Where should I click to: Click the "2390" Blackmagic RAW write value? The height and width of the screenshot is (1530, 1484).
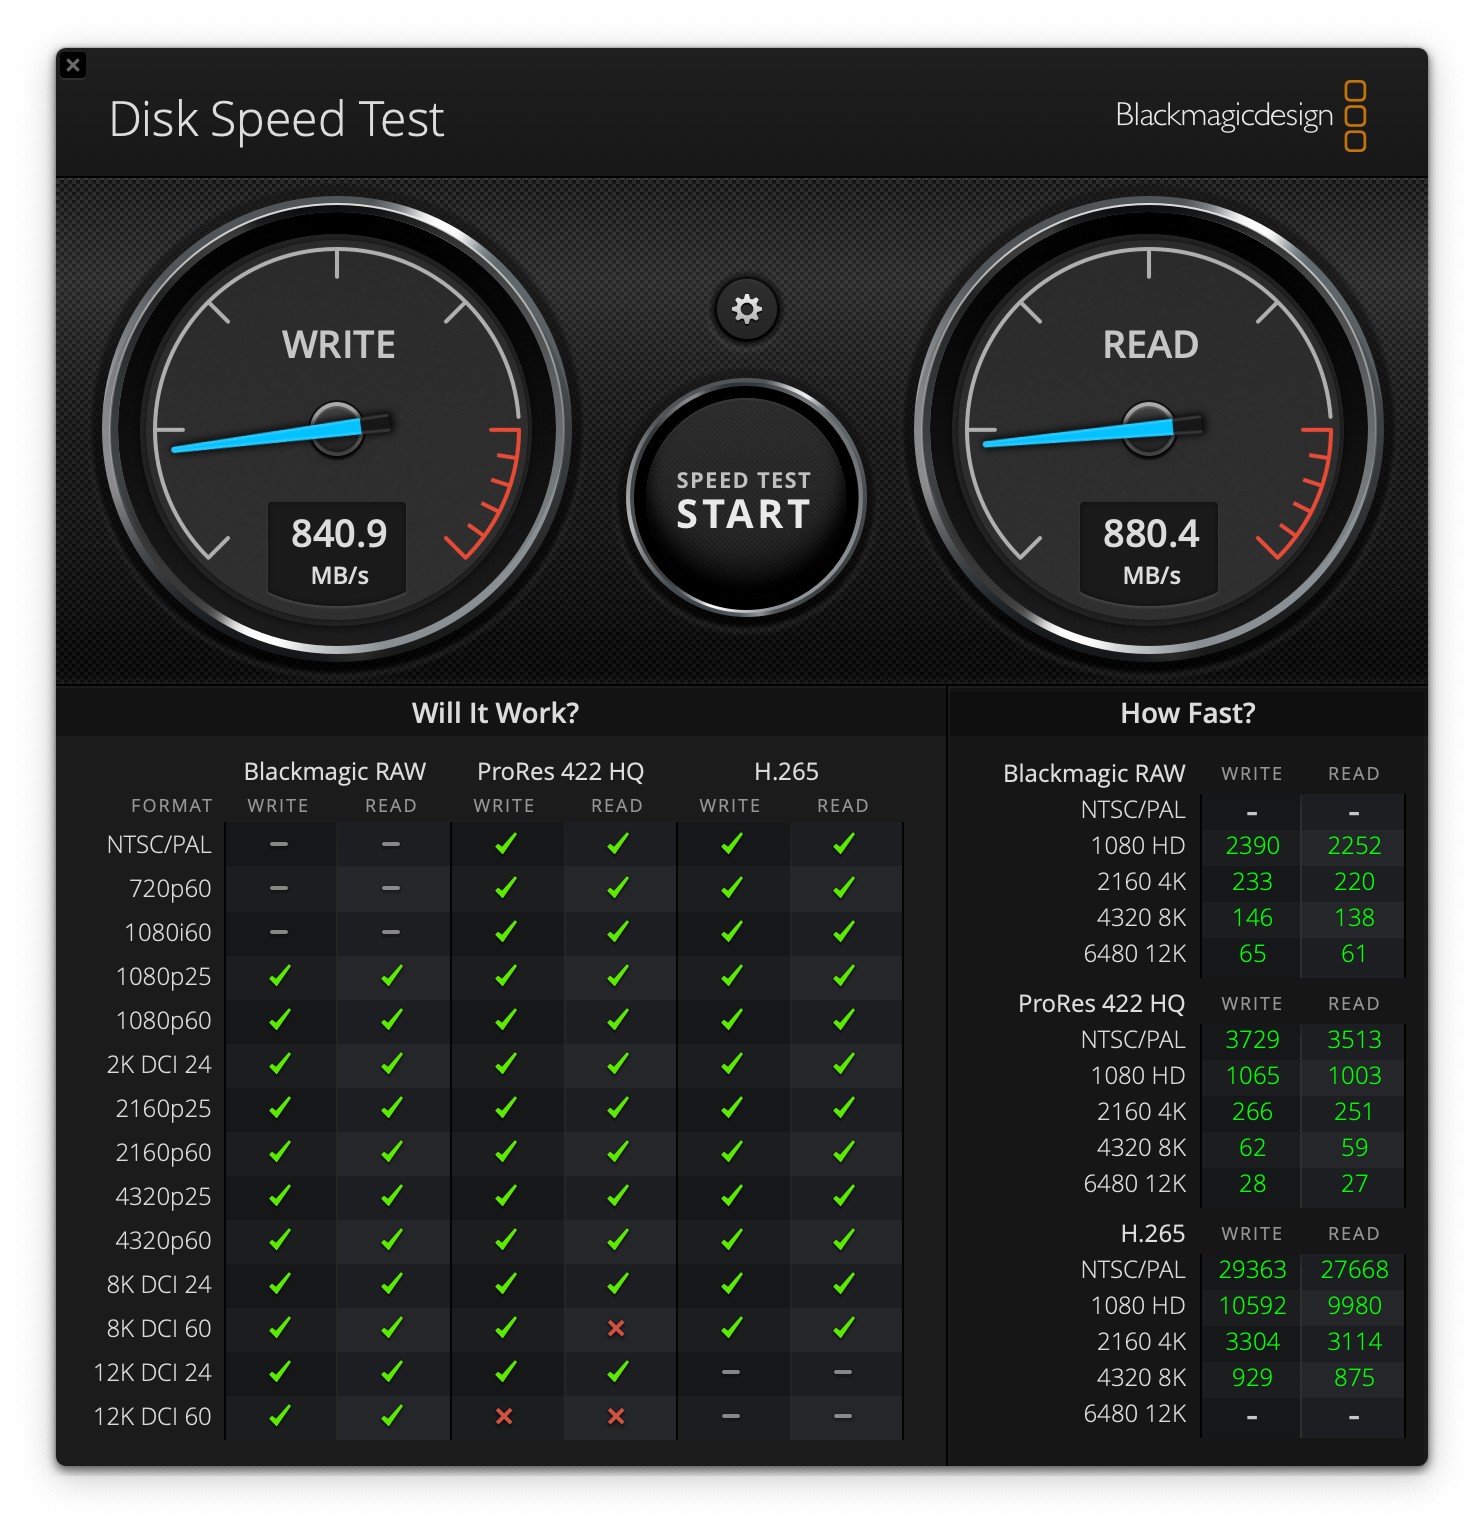click(1252, 846)
